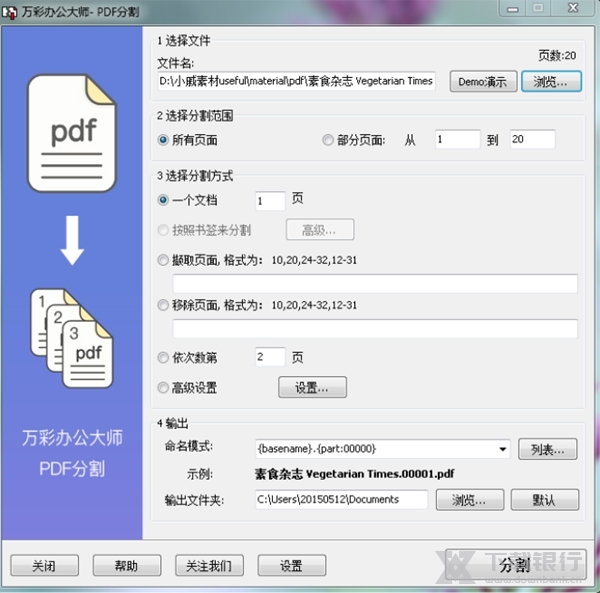Select 撷取页面 extract pages option

pyautogui.click(x=164, y=260)
